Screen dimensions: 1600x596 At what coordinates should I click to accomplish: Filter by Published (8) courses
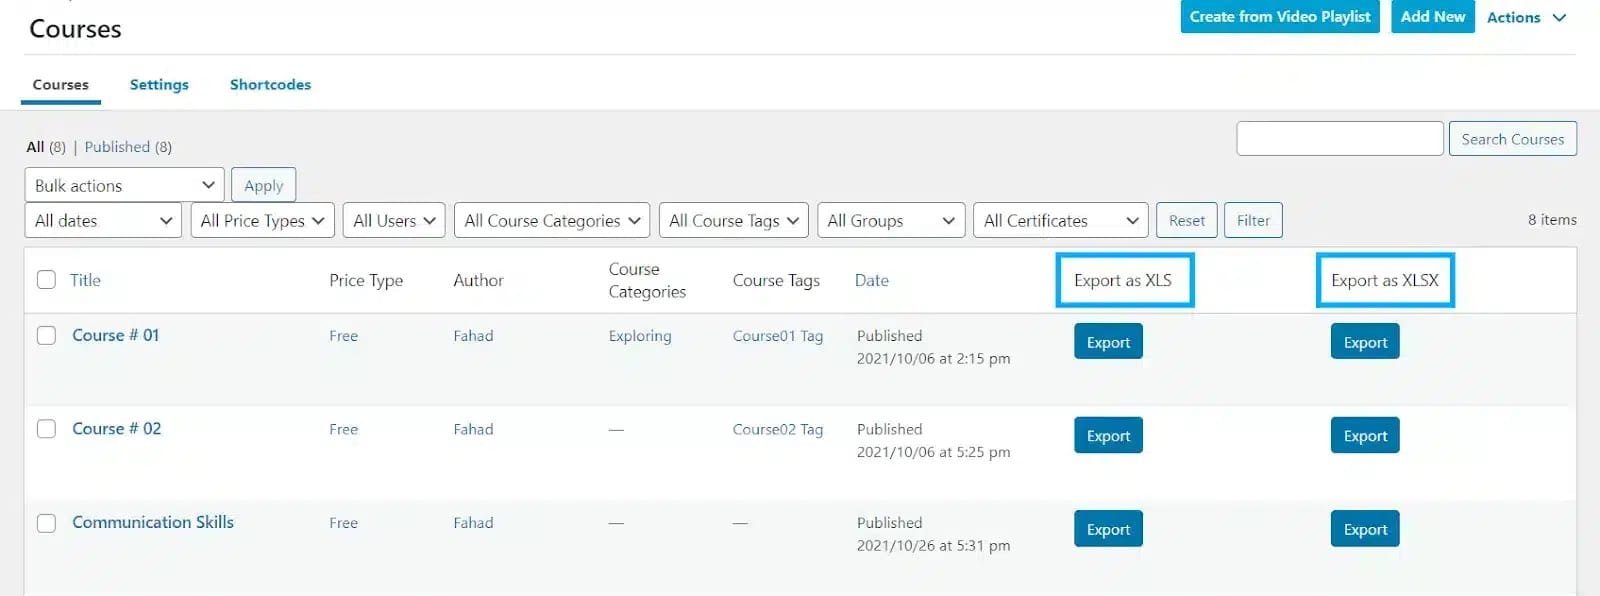(x=128, y=147)
